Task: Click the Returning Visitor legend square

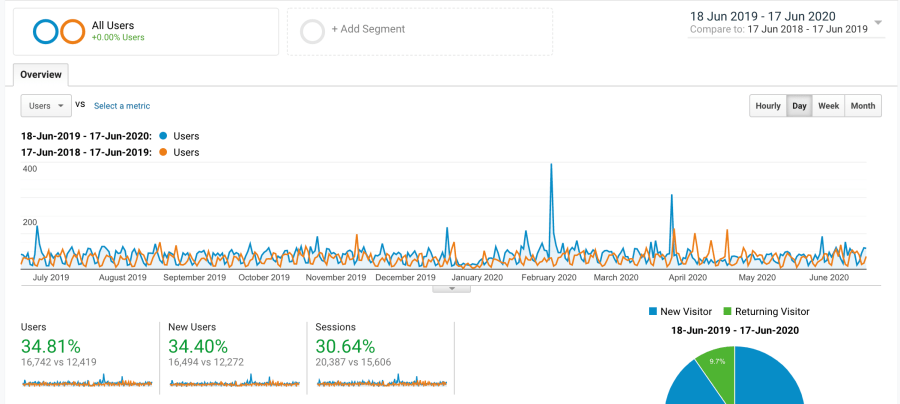Action: [727, 312]
